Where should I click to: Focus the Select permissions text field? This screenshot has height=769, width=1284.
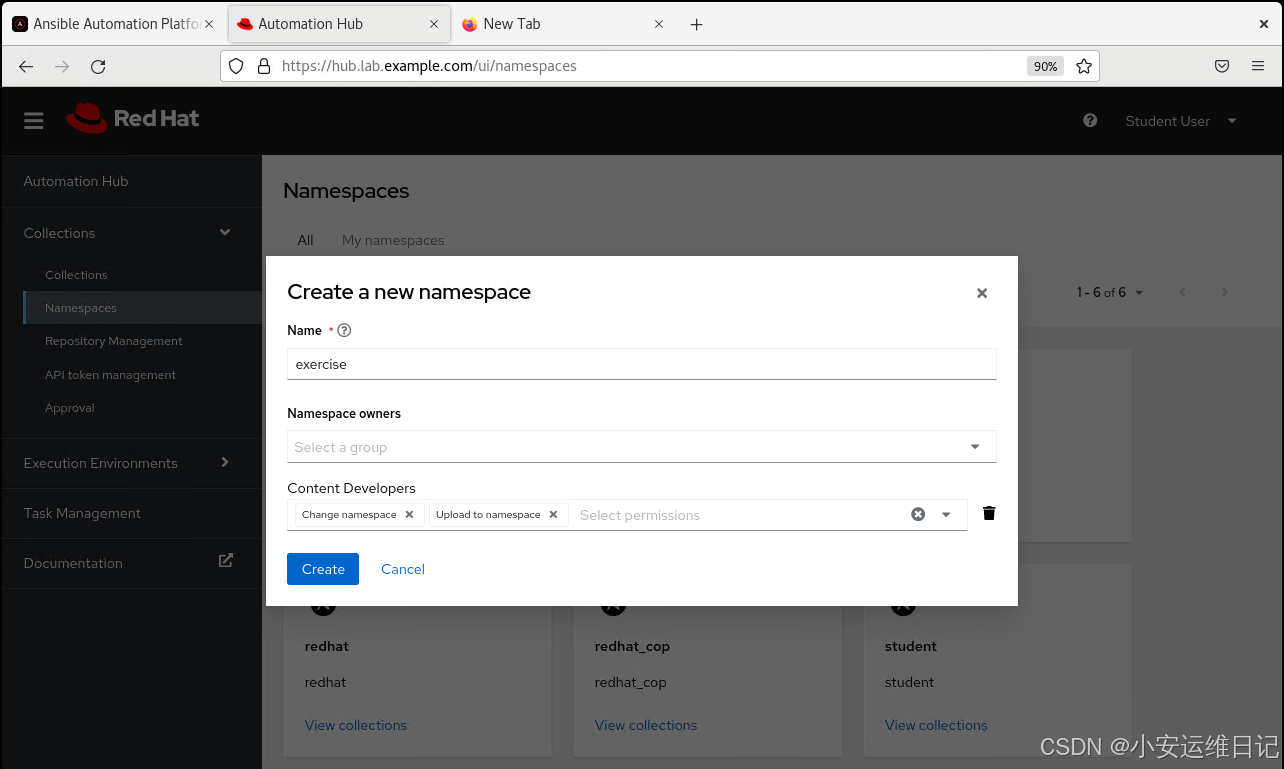coord(738,515)
